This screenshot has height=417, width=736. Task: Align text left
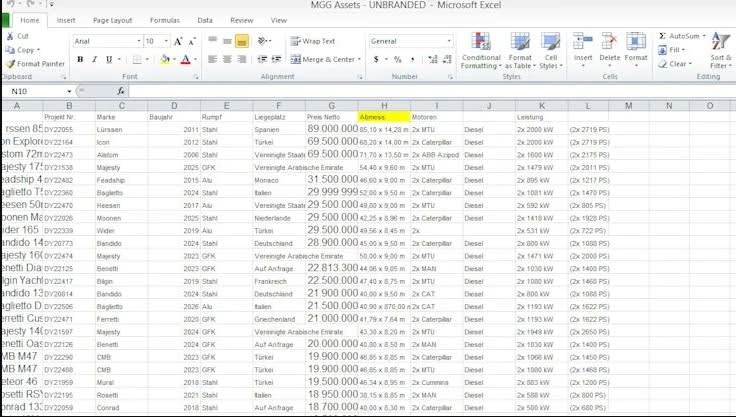[213, 59]
